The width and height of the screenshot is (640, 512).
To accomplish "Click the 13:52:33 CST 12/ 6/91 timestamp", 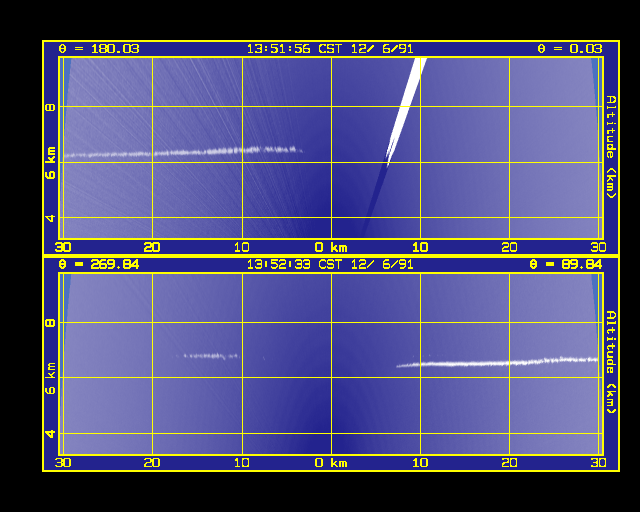I will point(330,265).
